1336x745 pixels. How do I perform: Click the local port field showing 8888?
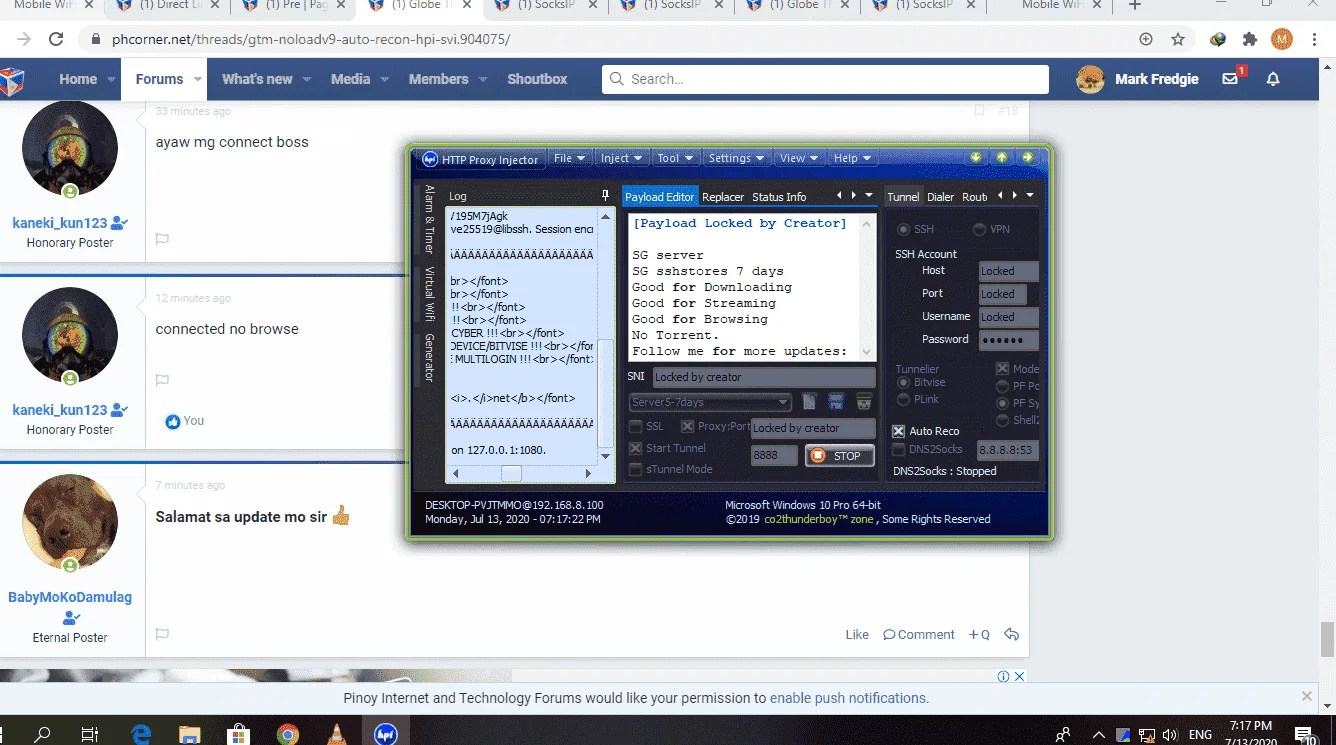774,456
